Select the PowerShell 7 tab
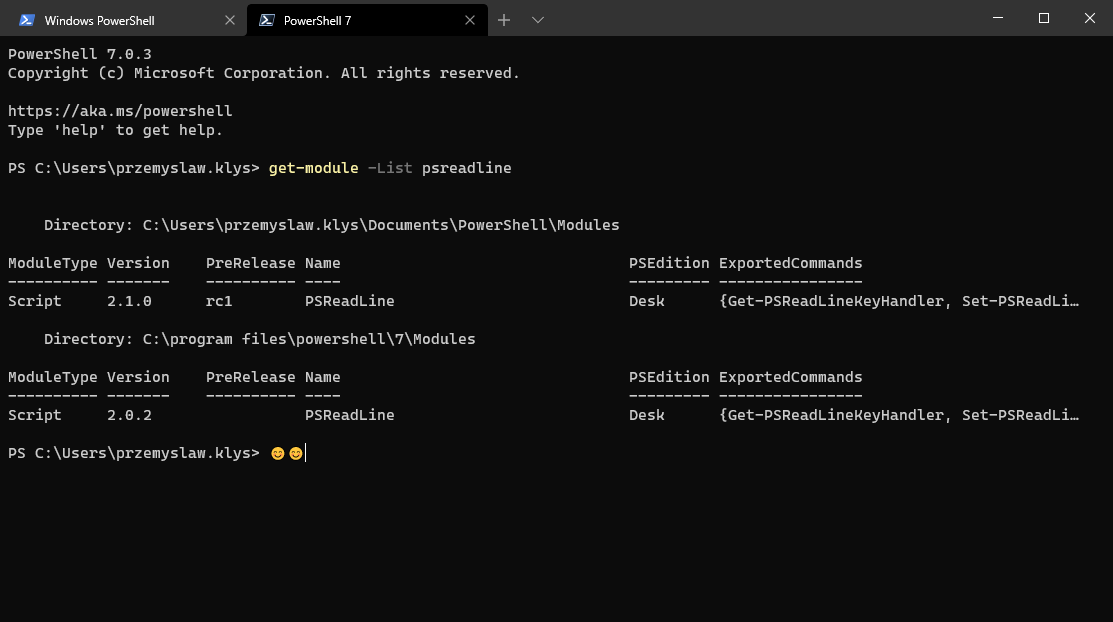 click(350, 19)
